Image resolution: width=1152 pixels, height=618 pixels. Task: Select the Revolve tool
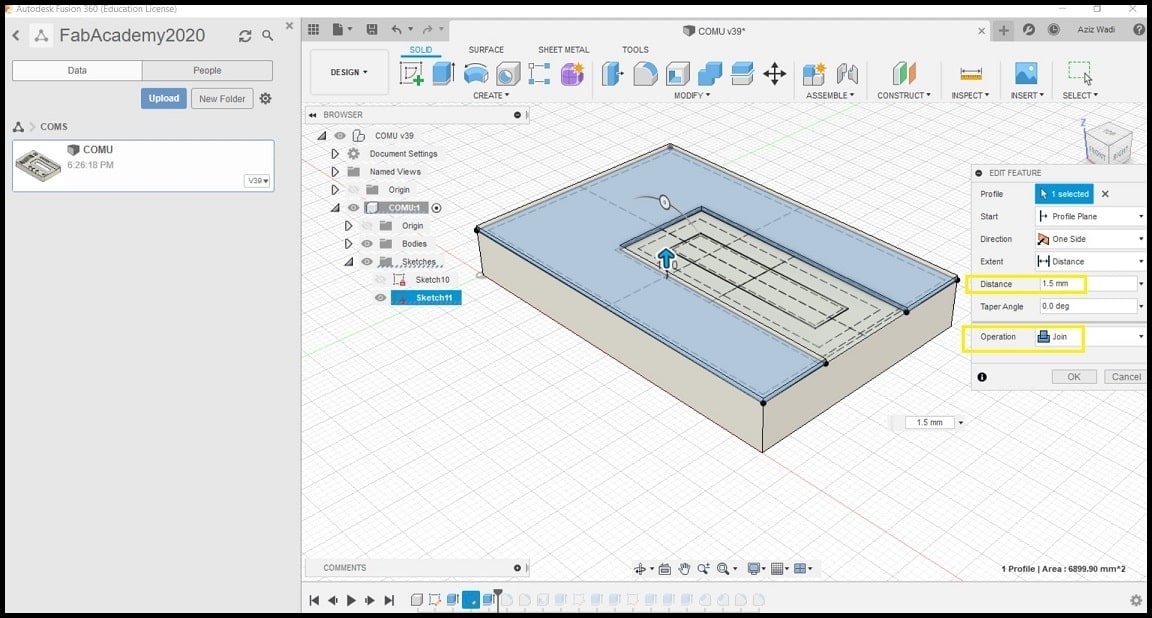[x=475, y=74]
